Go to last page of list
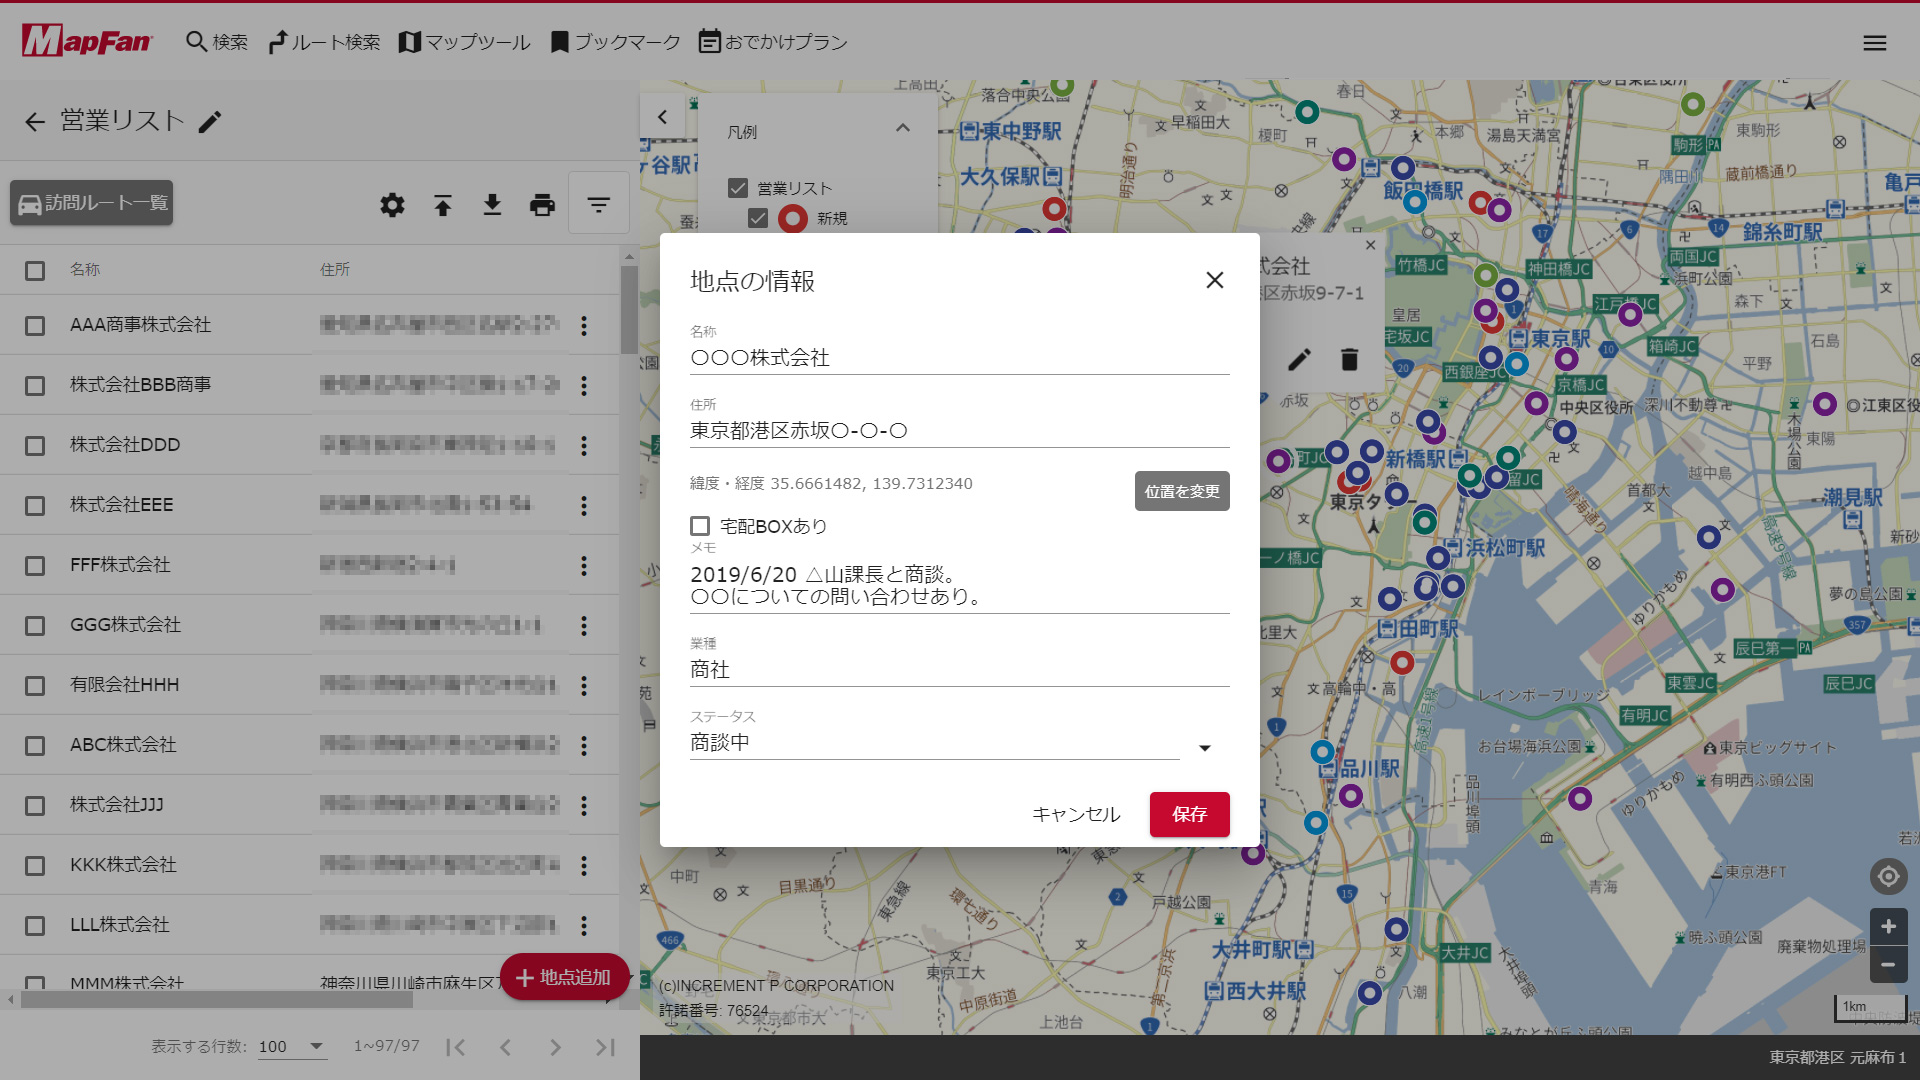 pos(605,1047)
